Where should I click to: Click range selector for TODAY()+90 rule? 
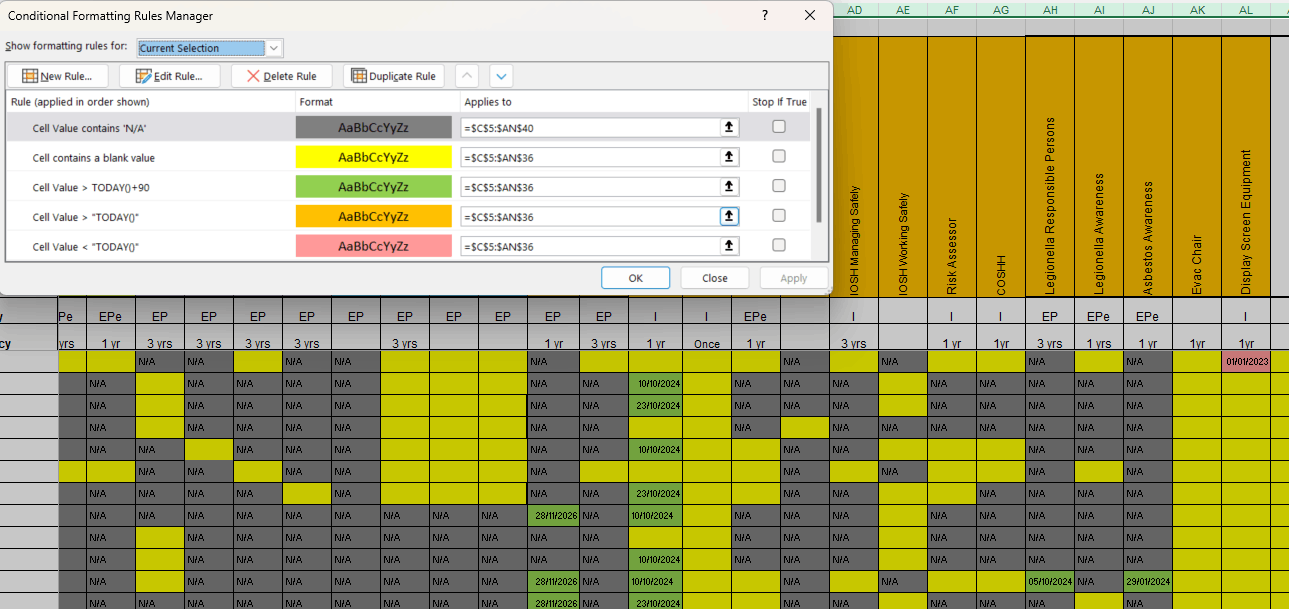[729, 187]
